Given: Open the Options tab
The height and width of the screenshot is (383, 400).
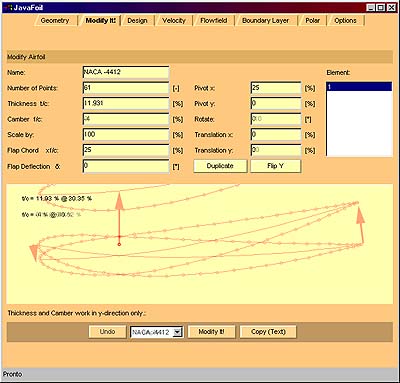Looking at the screenshot, I should (345, 20).
